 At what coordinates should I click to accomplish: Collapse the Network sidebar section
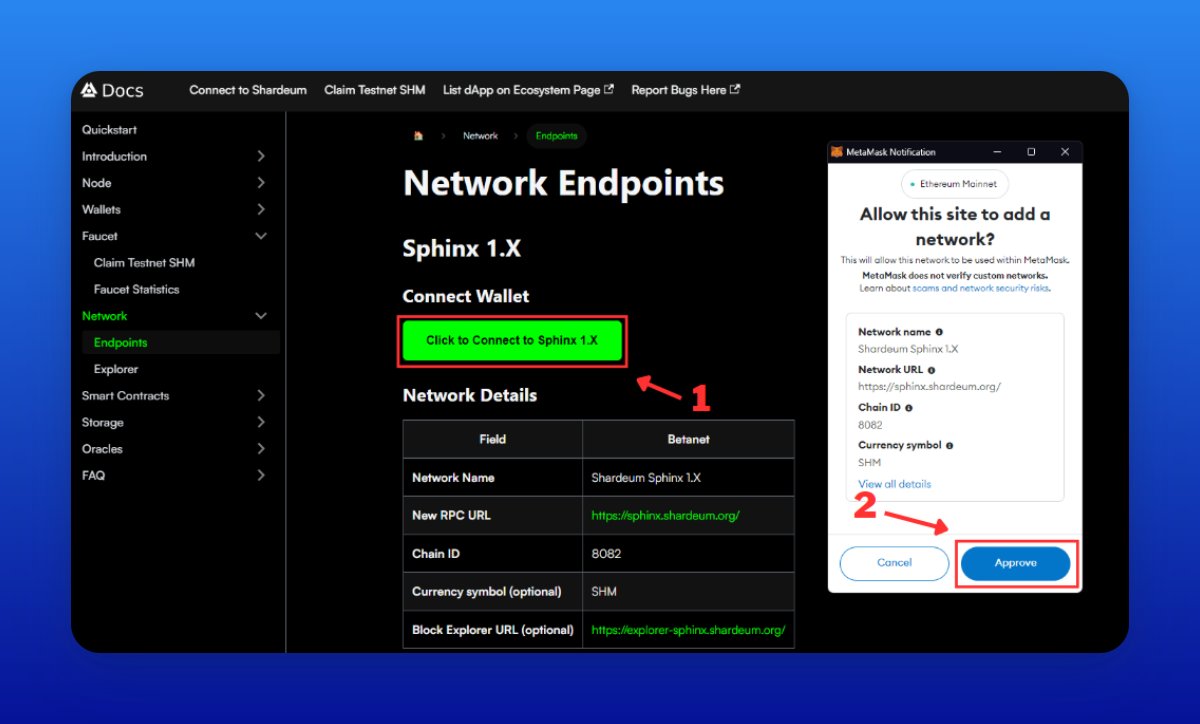261,316
